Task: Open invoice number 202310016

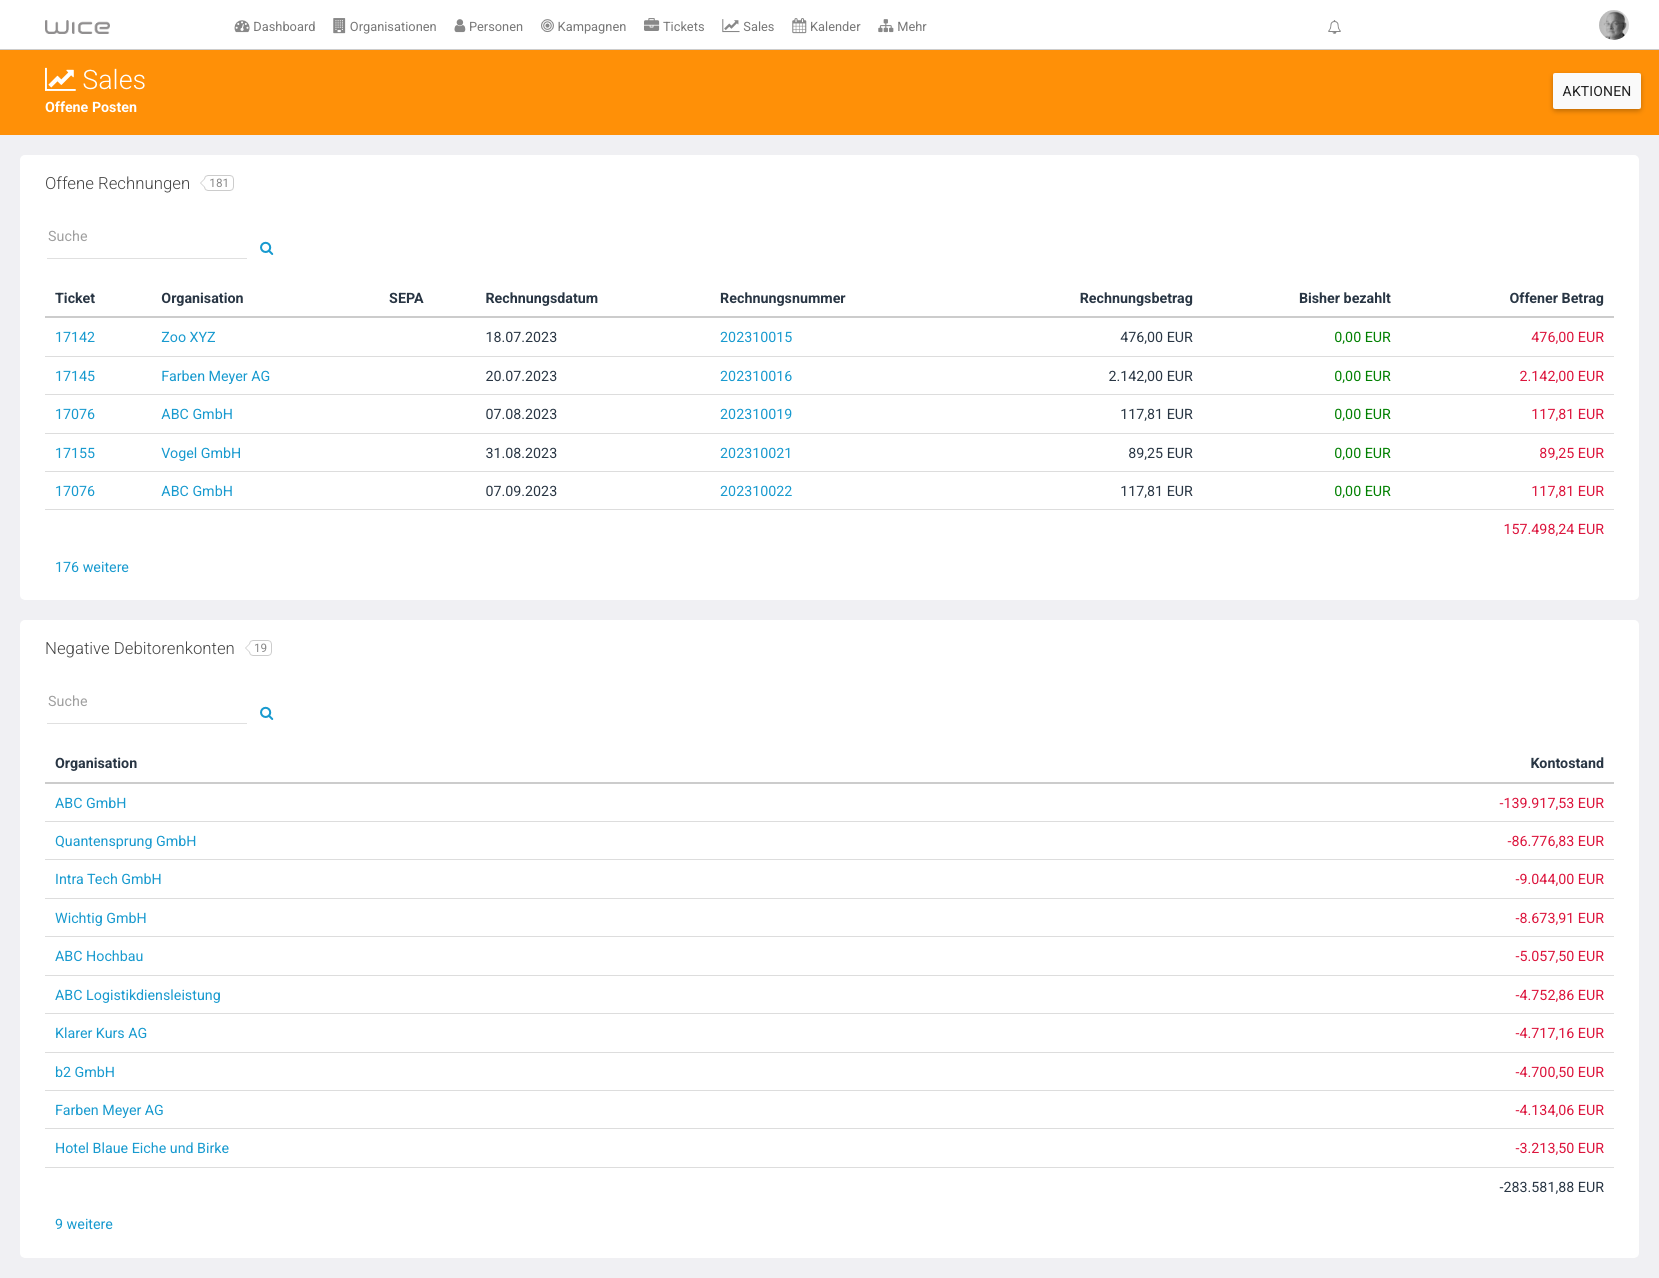Action: pos(756,376)
